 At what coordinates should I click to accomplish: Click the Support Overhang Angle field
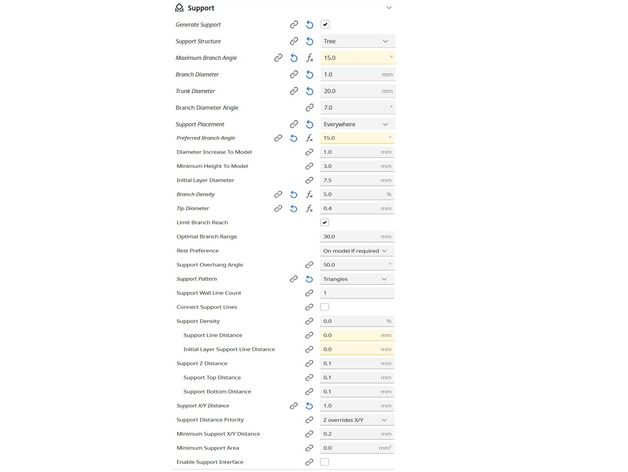pos(352,265)
